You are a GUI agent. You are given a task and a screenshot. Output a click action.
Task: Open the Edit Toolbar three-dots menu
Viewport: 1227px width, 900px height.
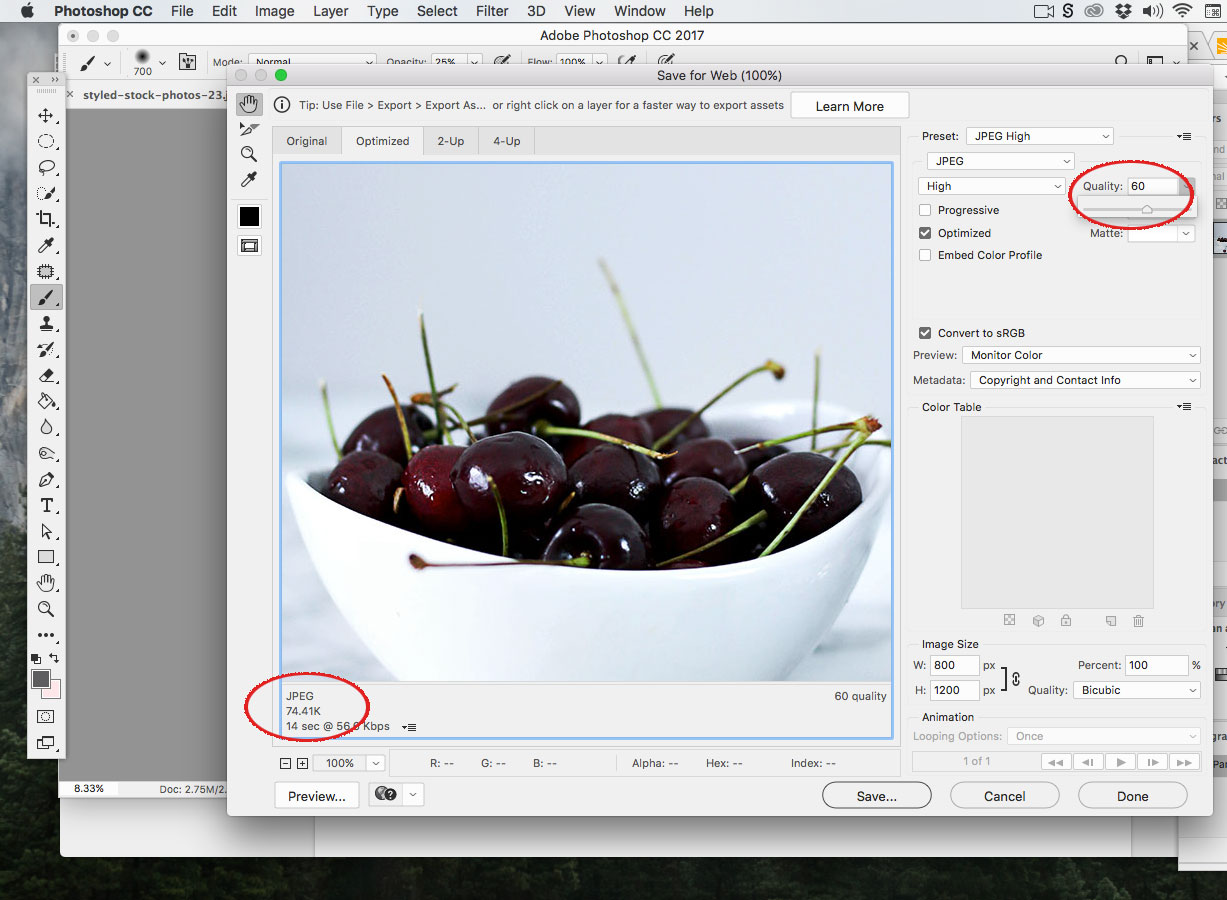tap(46, 635)
